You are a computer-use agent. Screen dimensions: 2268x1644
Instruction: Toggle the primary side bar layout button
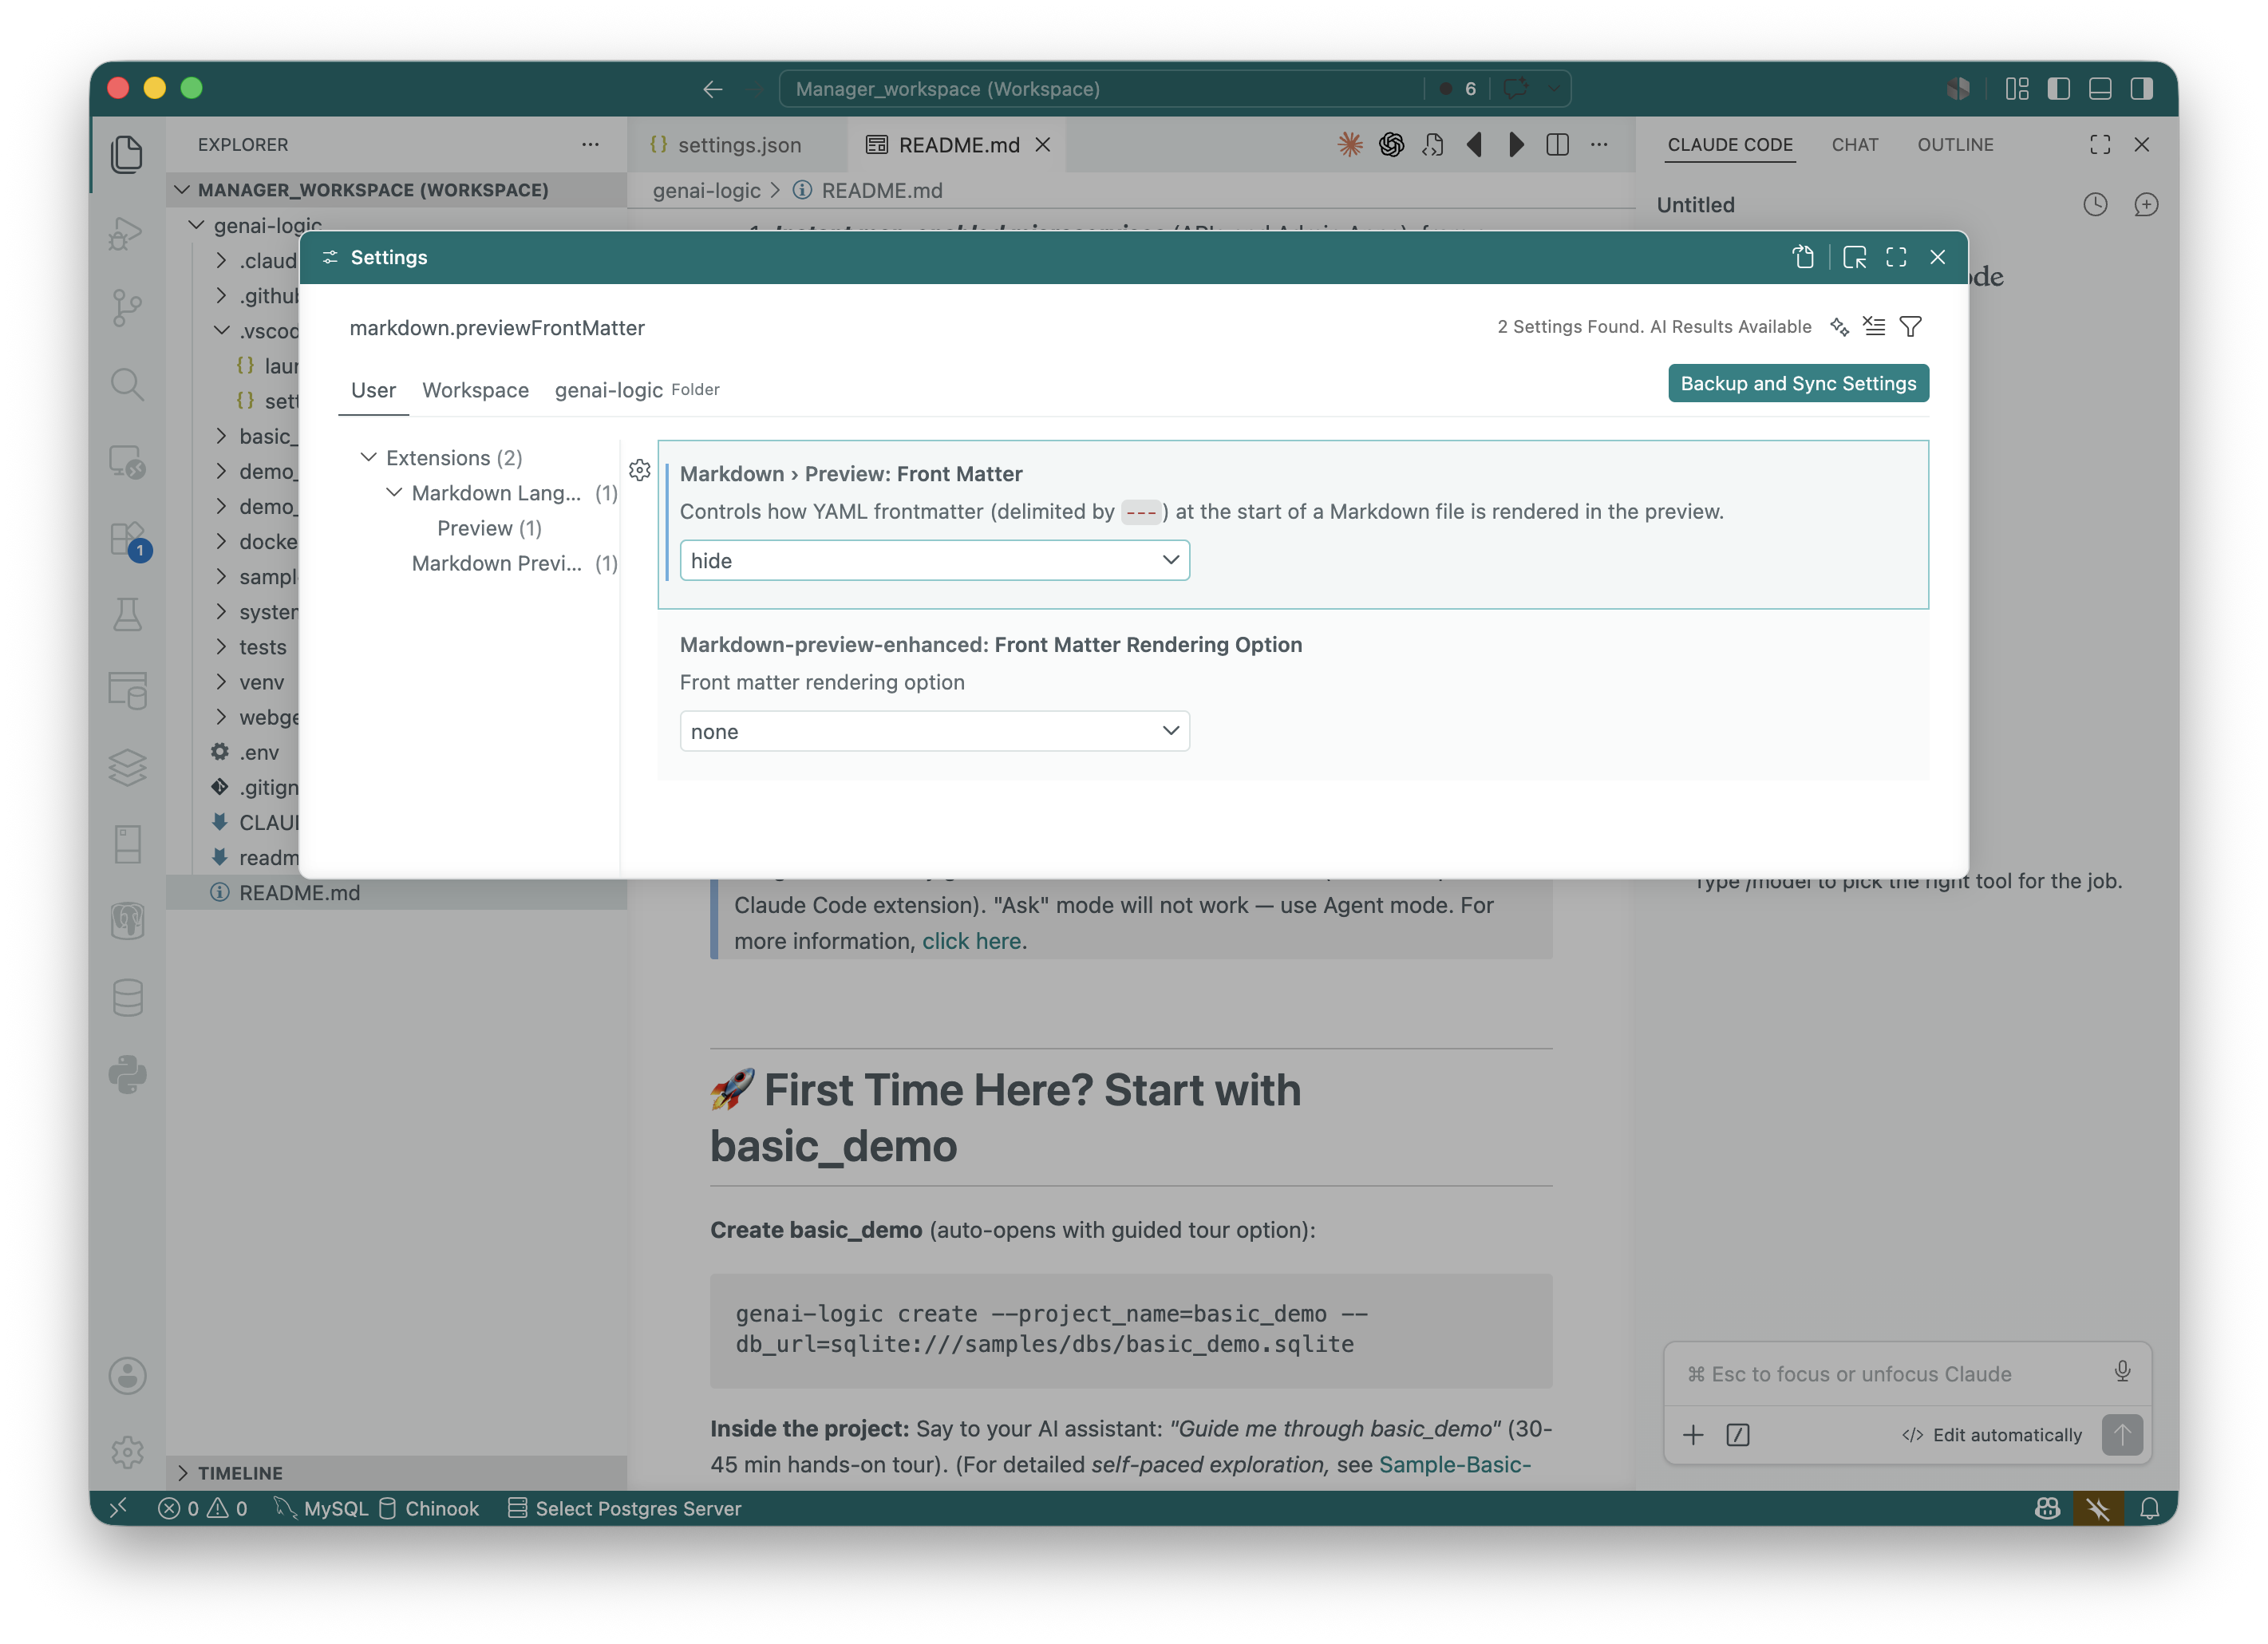click(2059, 89)
